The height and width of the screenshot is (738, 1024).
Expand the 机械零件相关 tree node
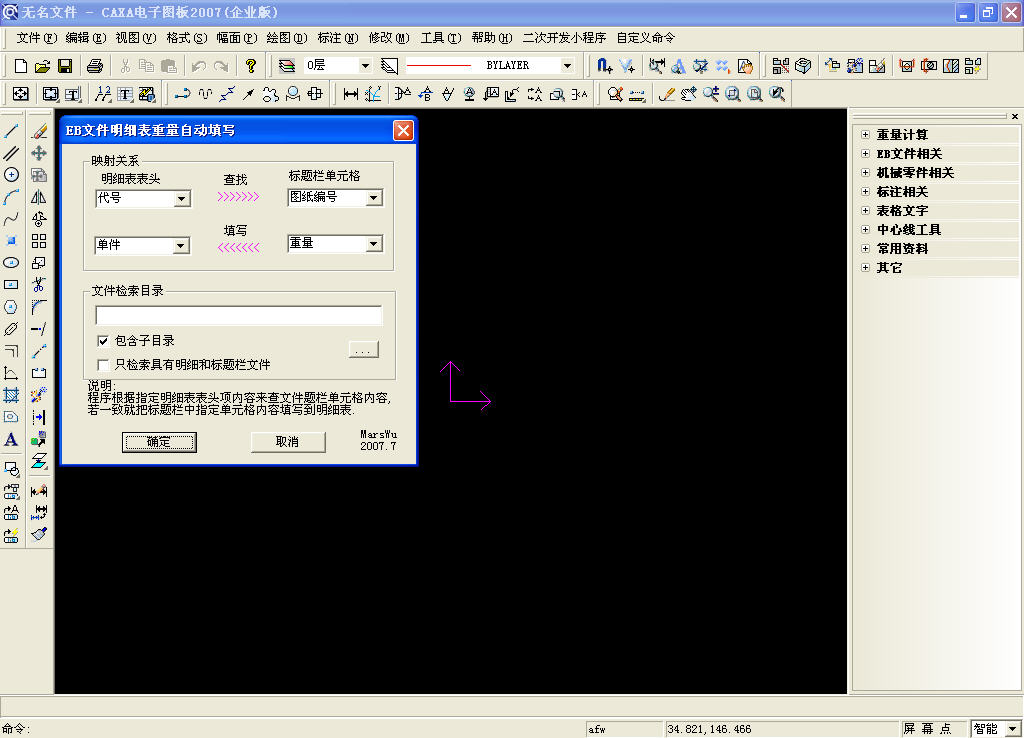point(865,172)
